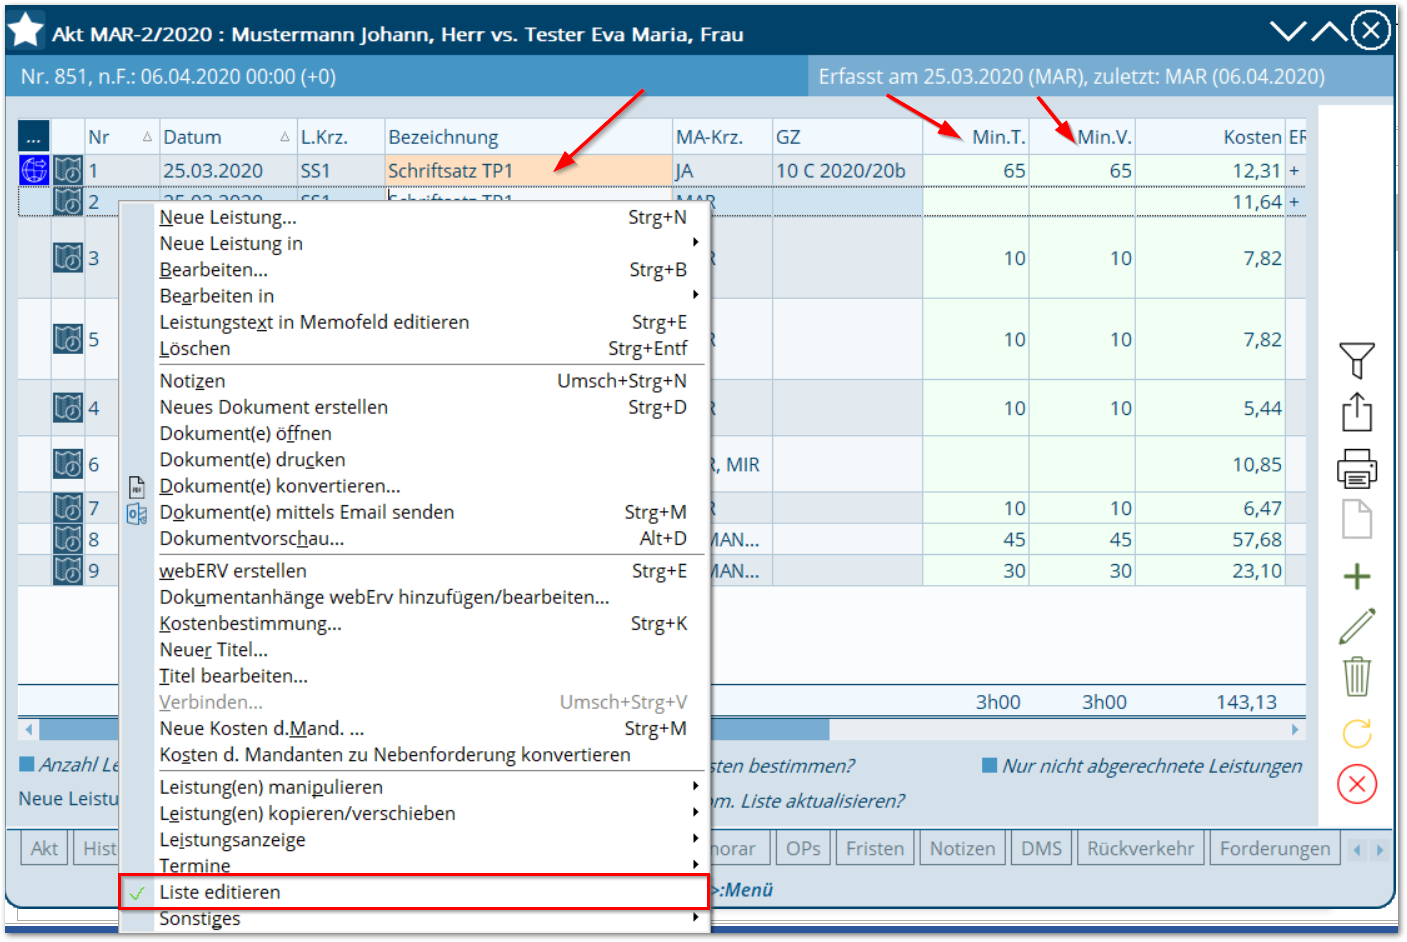Select 'Dokumentvorschau...' menu entry
The image size is (1407, 942).
point(414,539)
